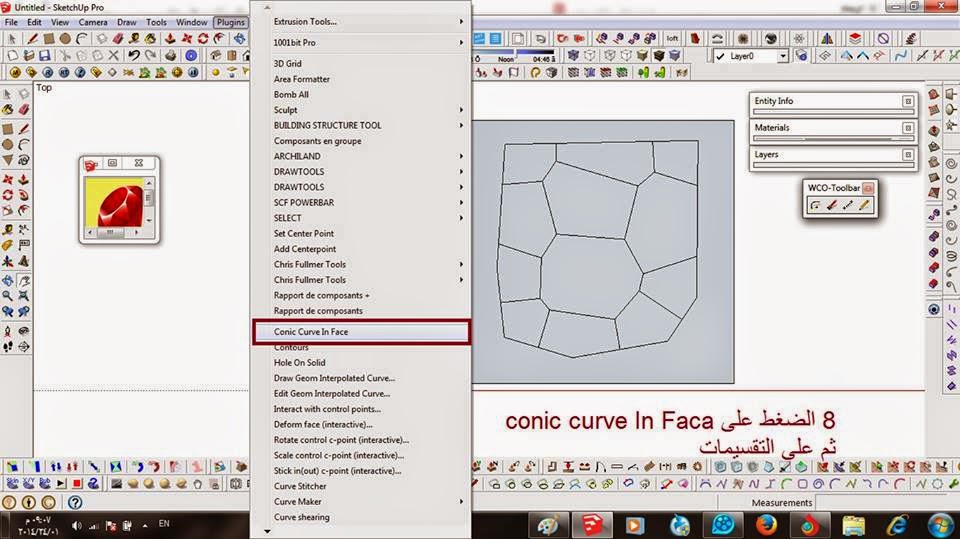Activate the Follow Me tool
The height and width of the screenshot is (539, 960).
point(219,39)
